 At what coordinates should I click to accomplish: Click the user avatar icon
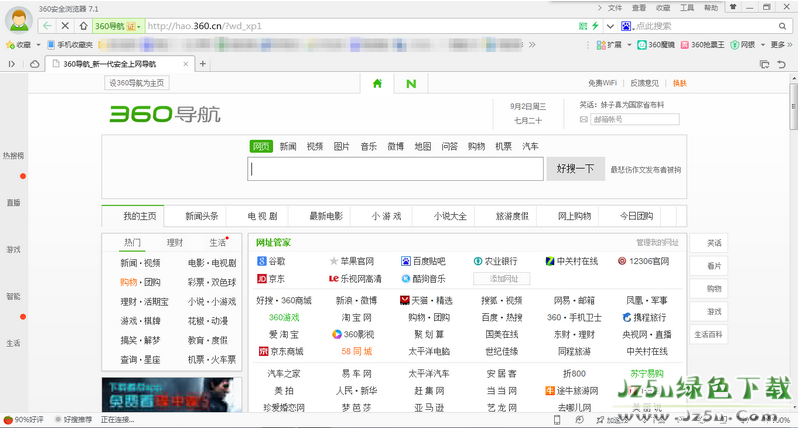(x=19, y=20)
